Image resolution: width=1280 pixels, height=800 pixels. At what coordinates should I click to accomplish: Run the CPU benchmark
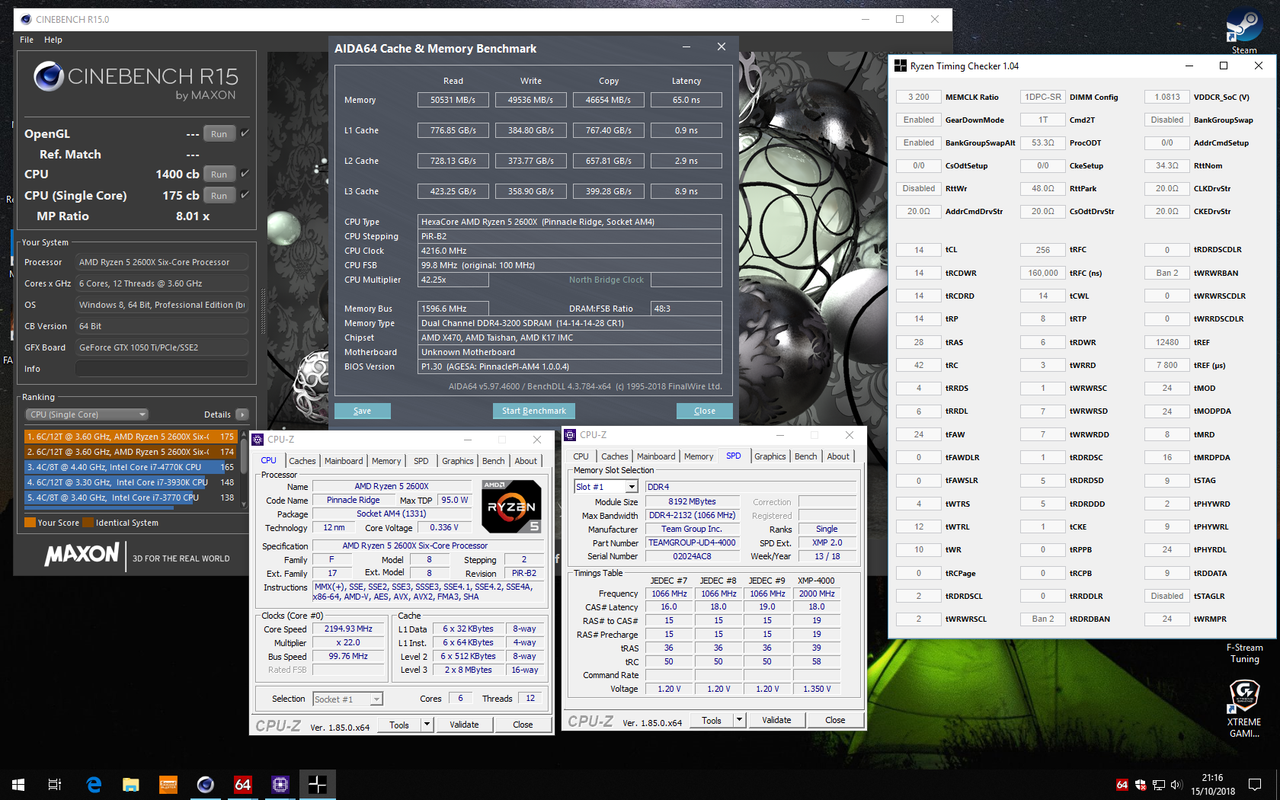coord(219,174)
